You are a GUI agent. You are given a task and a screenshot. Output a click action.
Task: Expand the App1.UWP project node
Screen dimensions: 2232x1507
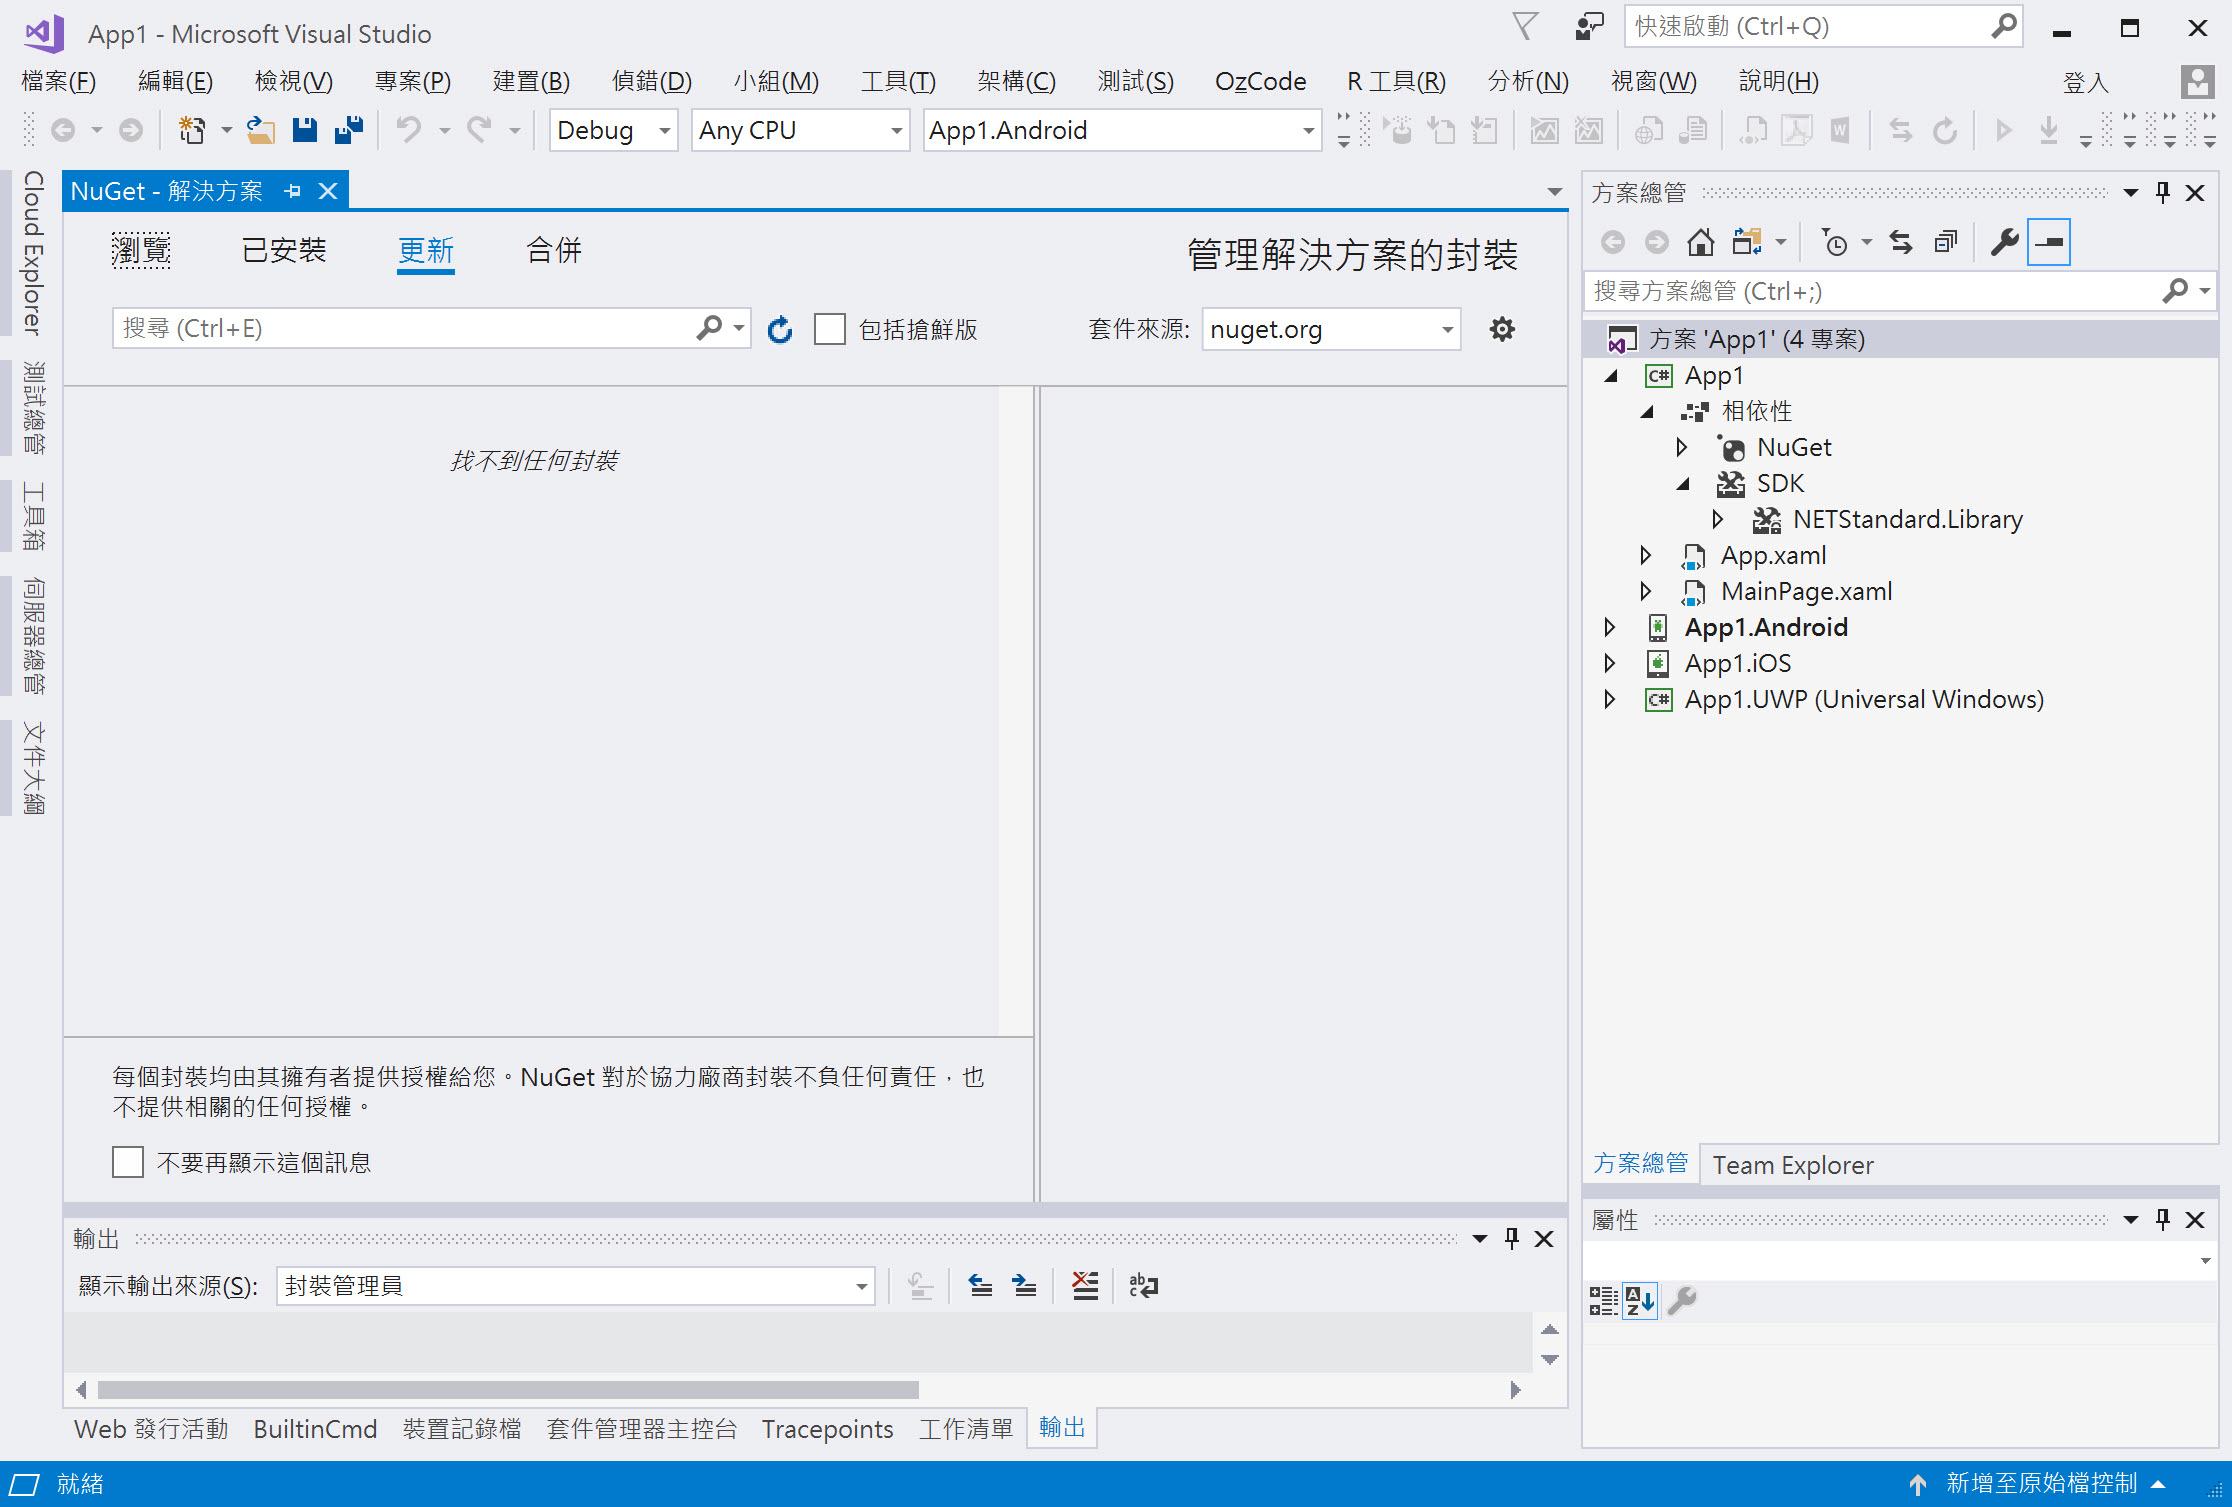(1609, 699)
